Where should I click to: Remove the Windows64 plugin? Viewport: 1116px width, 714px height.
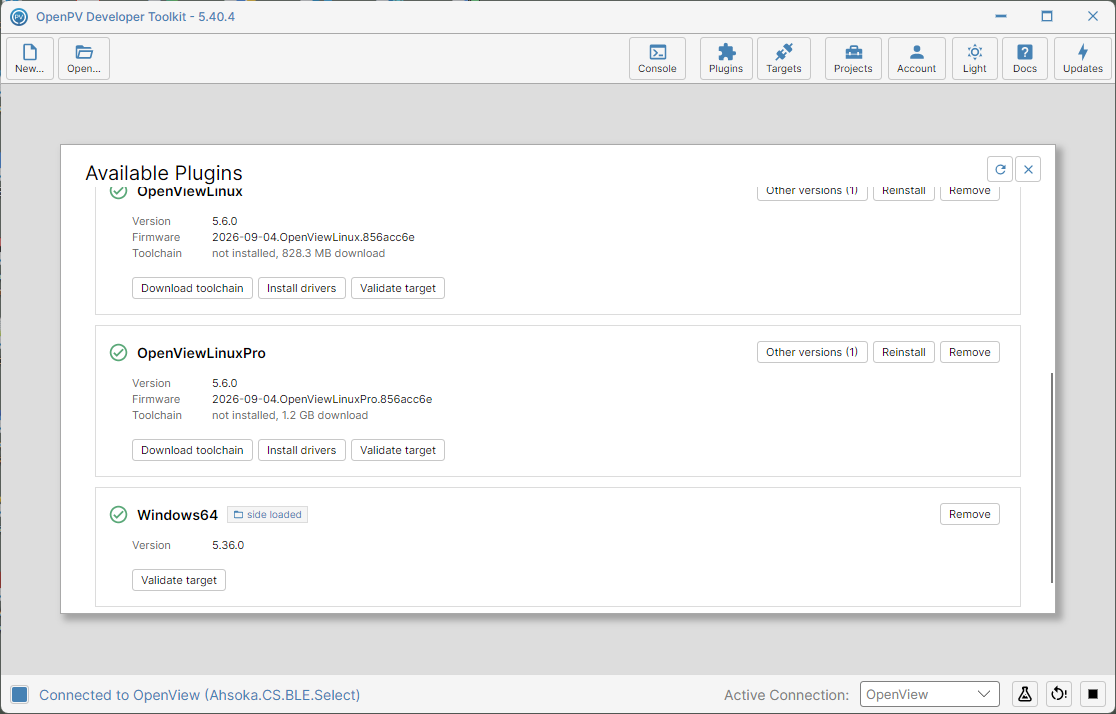[x=969, y=514]
